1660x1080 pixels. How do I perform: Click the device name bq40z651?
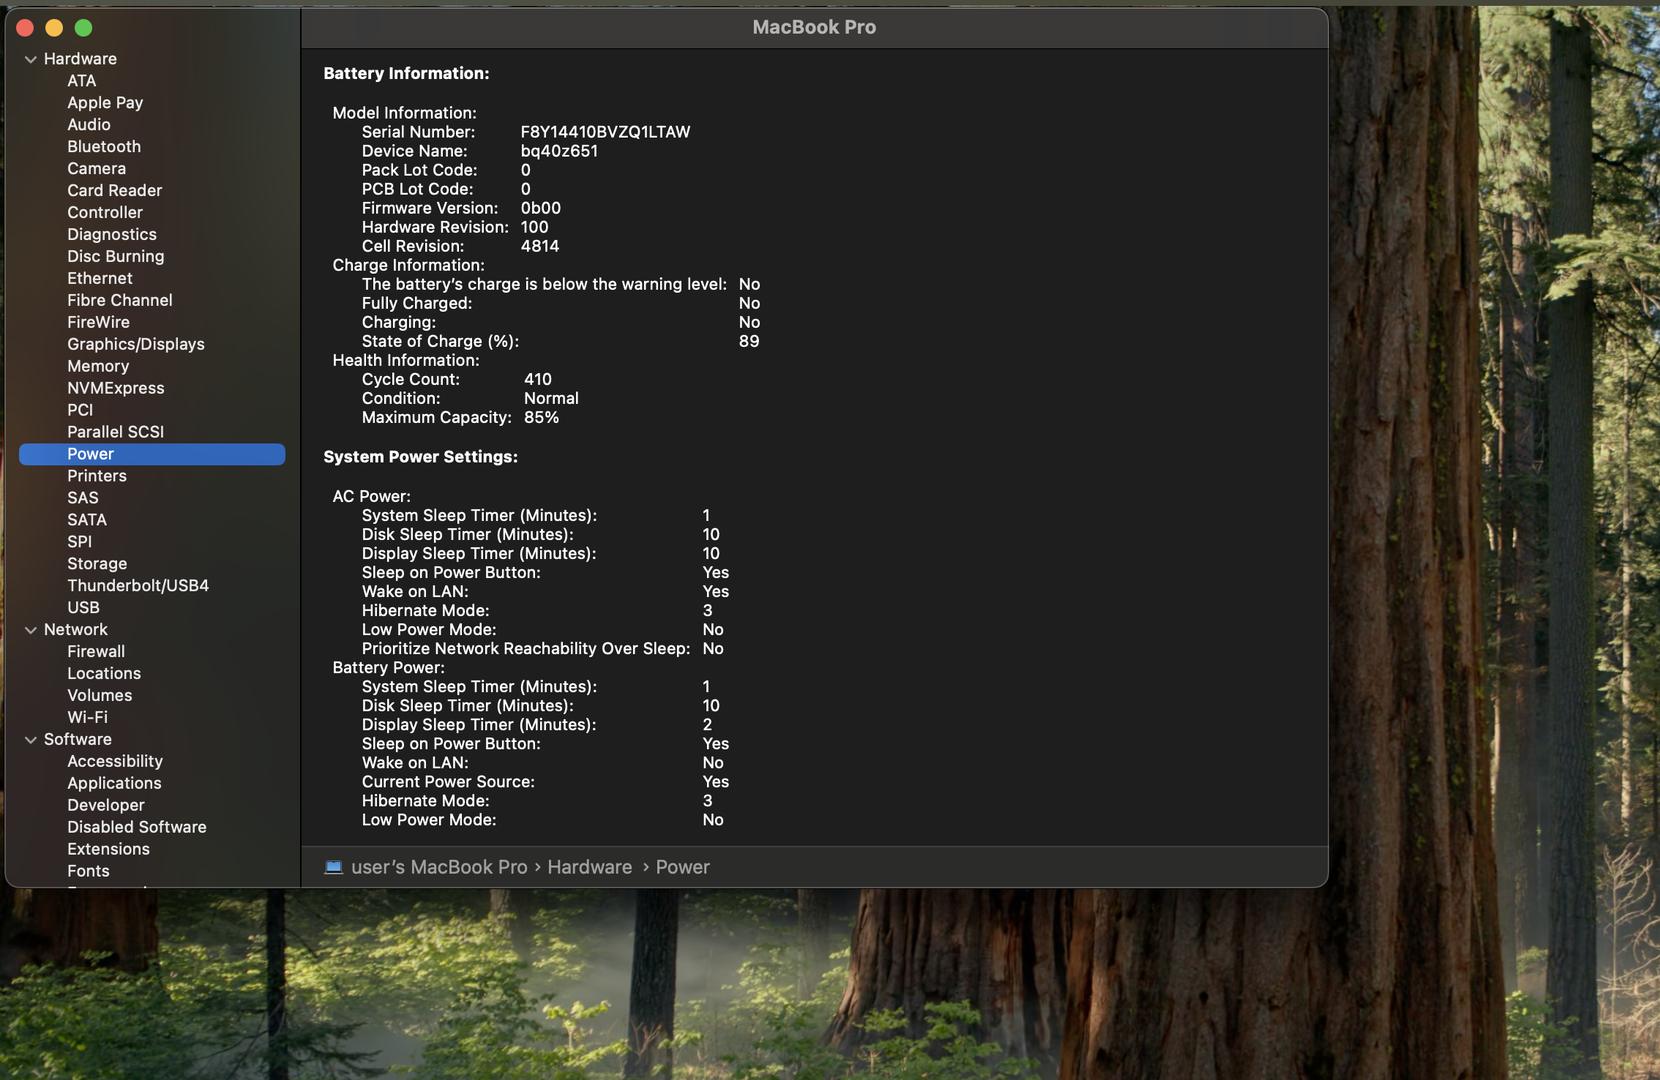[x=559, y=151]
